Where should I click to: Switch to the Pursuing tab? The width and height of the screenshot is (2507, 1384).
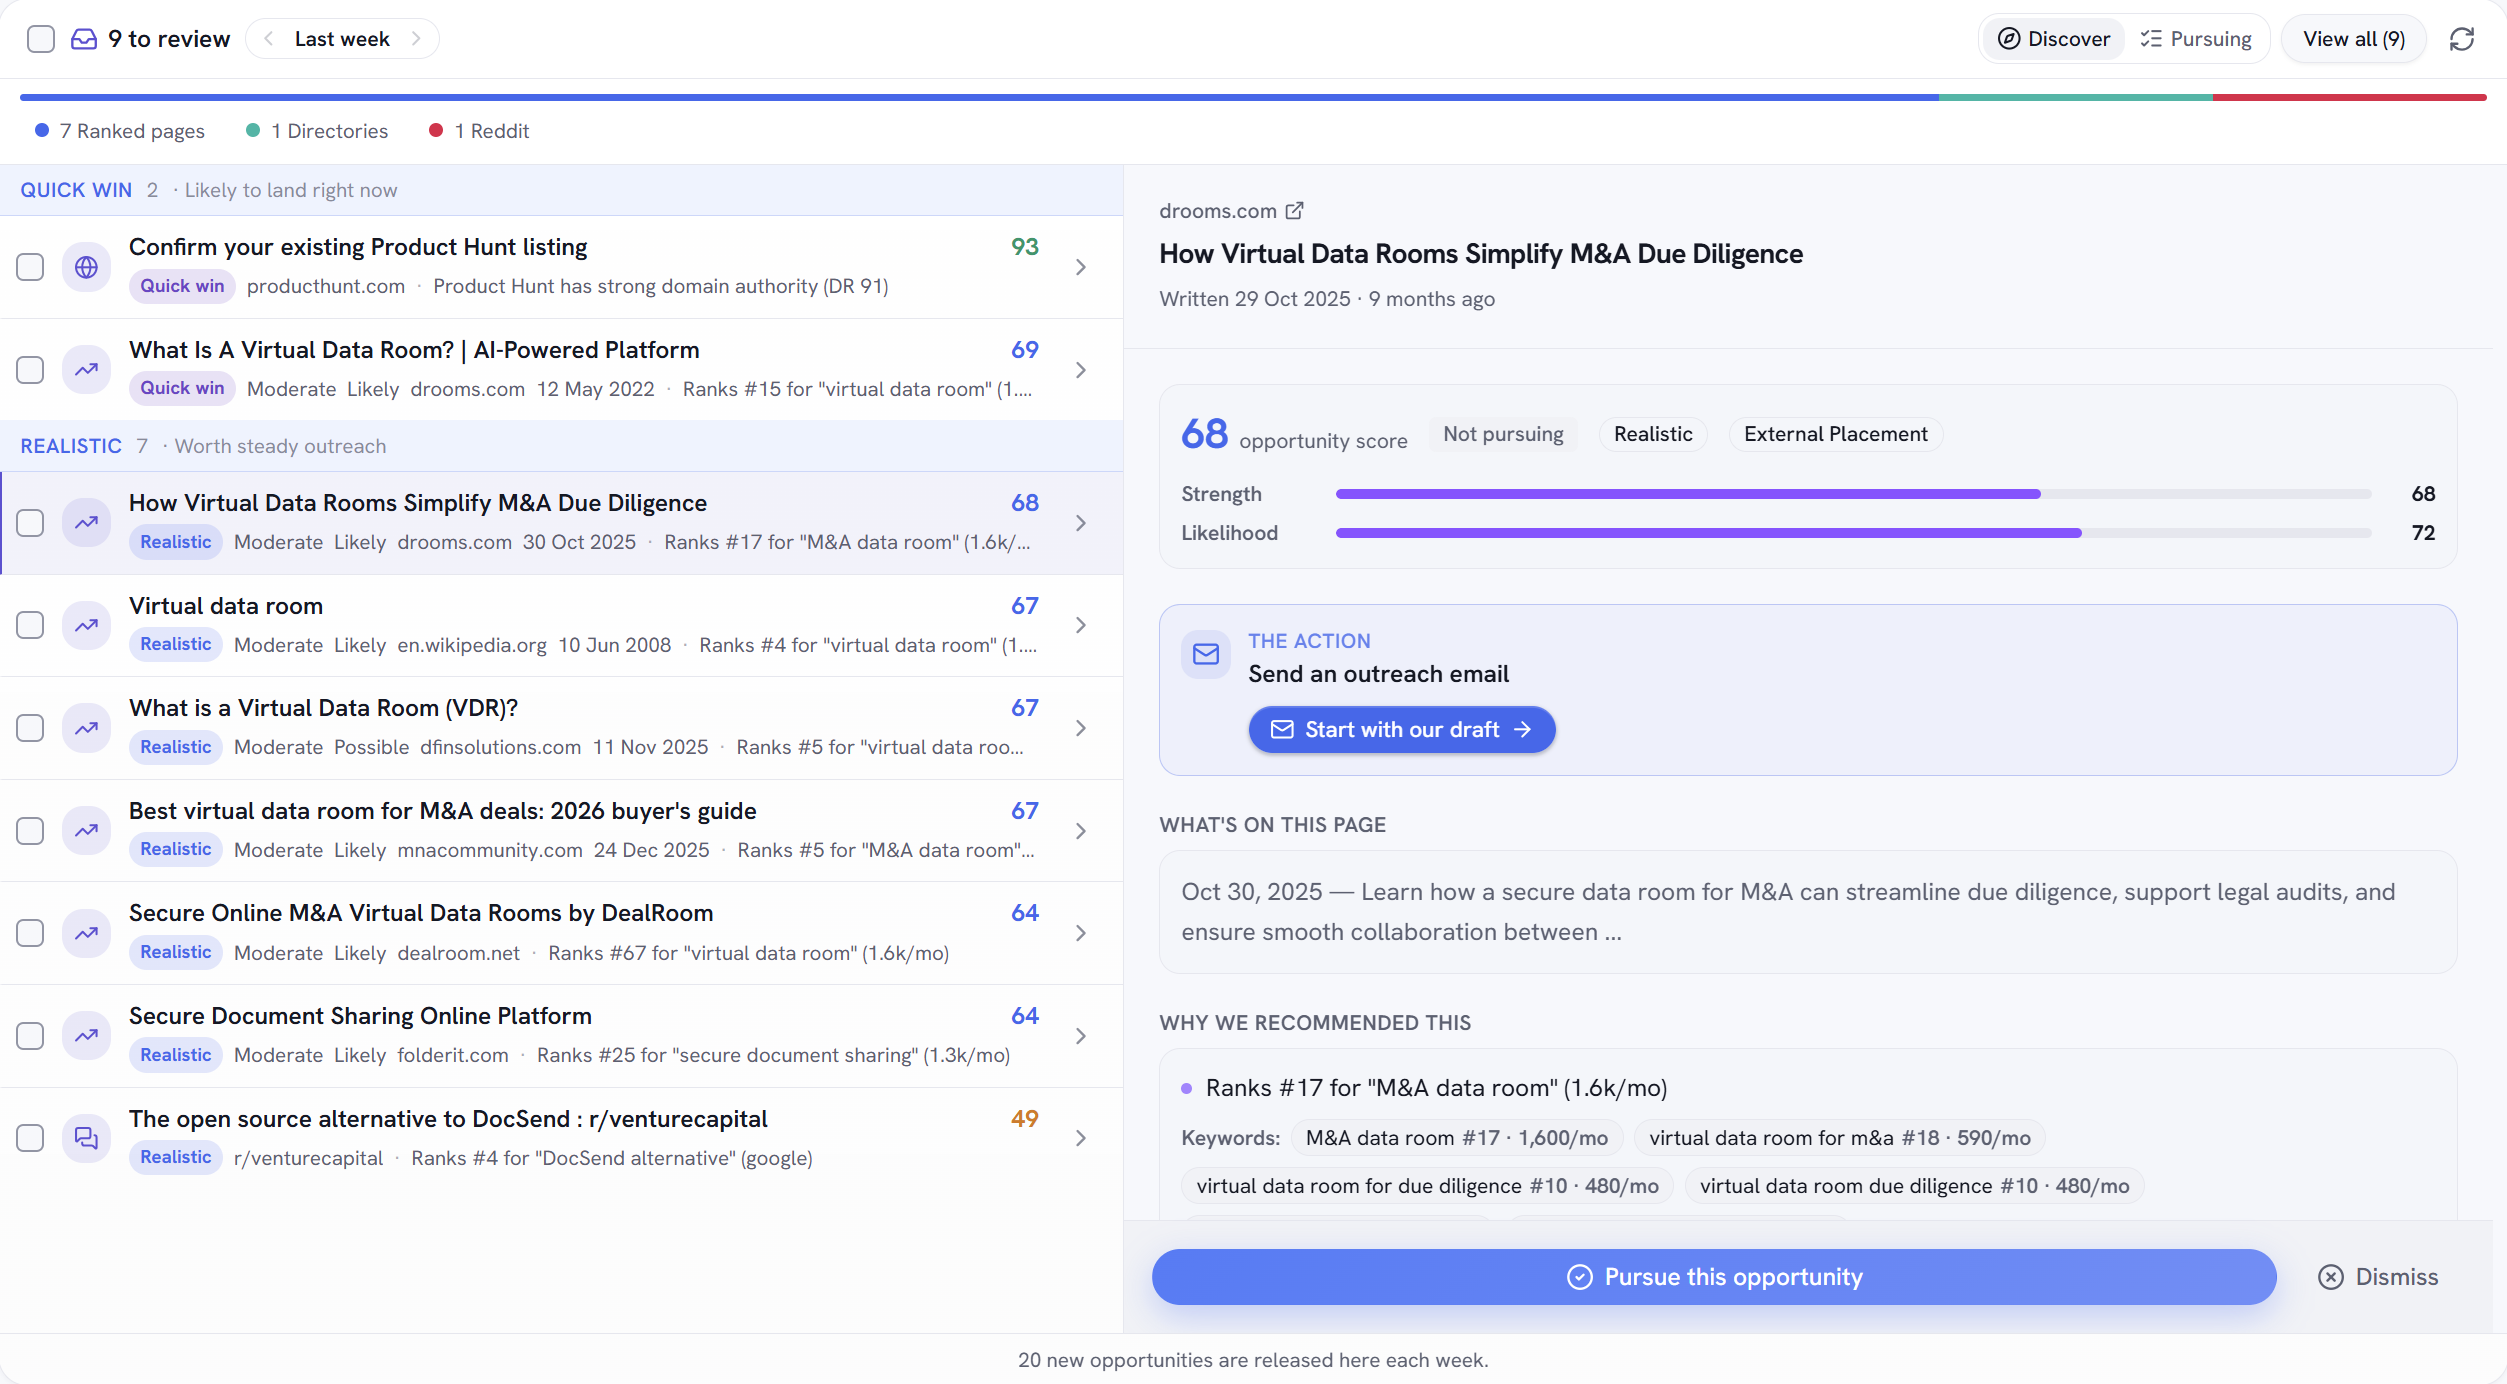pos(2196,39)
